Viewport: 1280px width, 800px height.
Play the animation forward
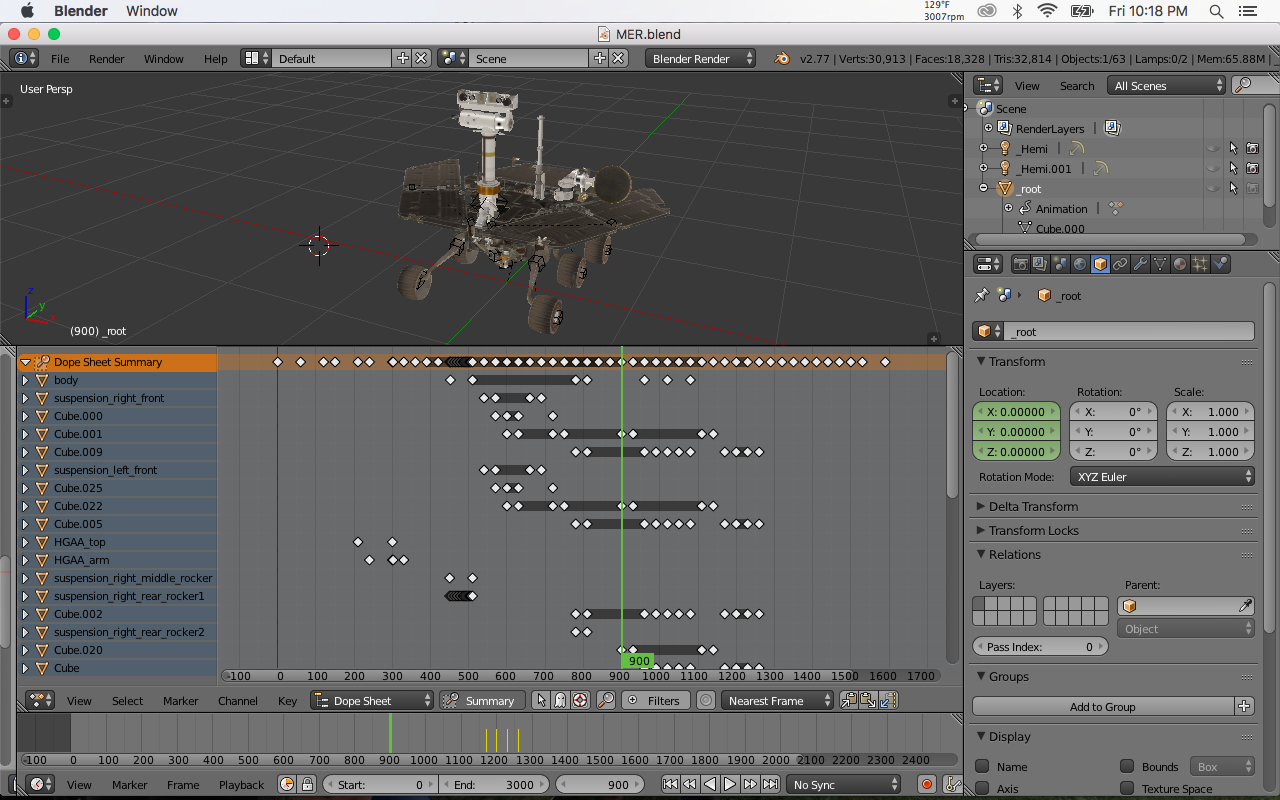tap(731, 785)
